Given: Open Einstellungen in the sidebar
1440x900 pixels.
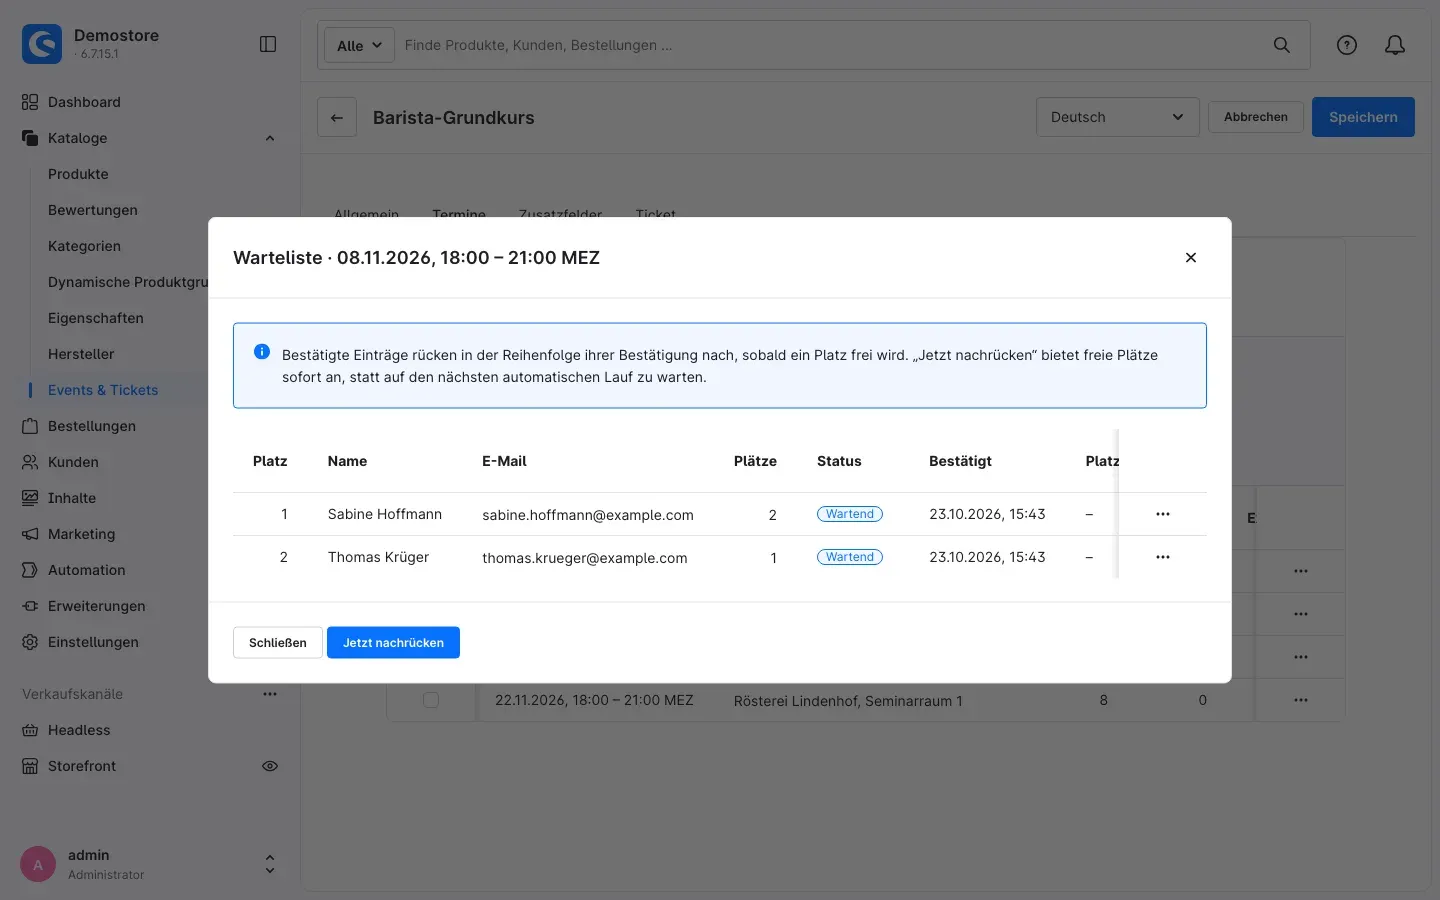Looking at the screenshot, I should (x=93, y=642).
